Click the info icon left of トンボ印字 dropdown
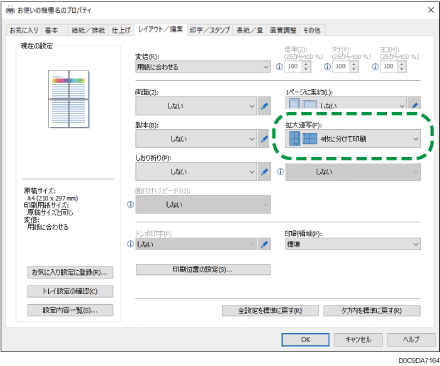 pos(130,244)
